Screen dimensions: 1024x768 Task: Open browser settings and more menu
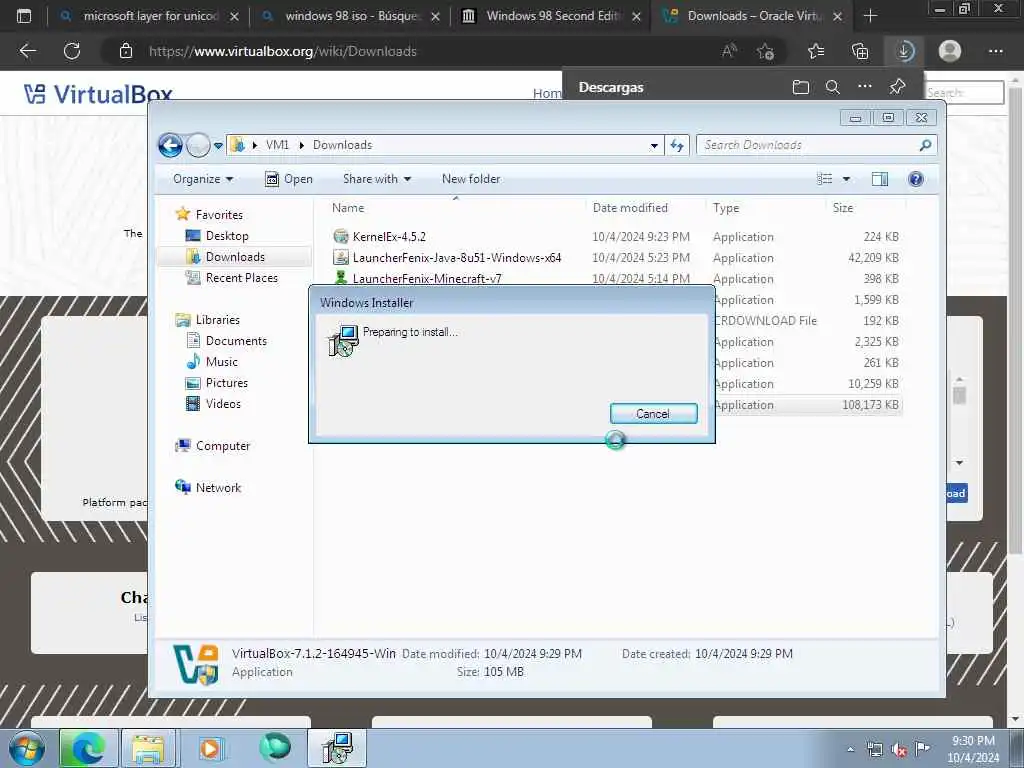click(995, 51)
